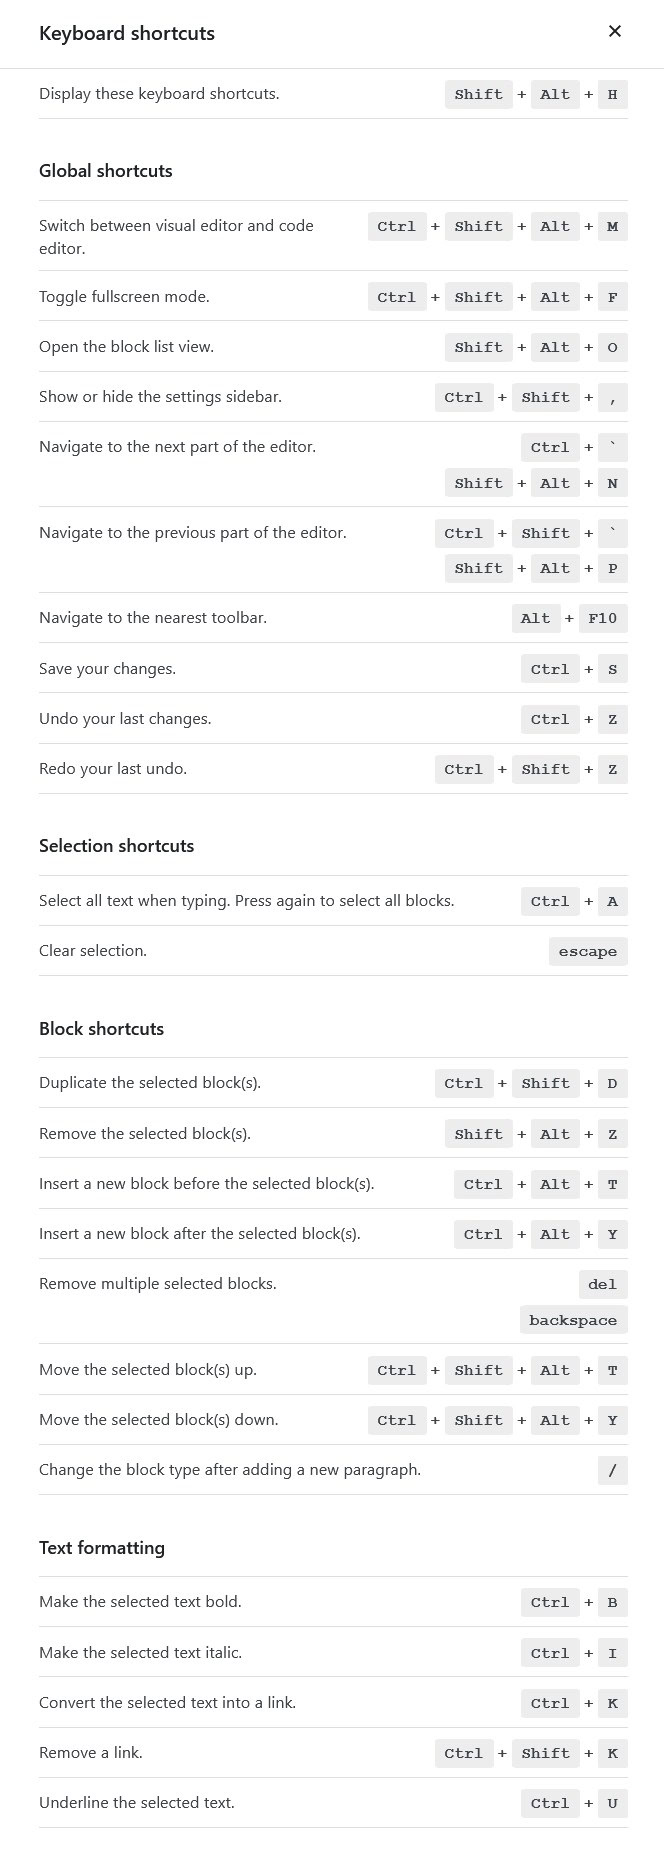Click the Keyboard shortcuts dialog title
The image size is (664, 1850).
coord(127,33)
